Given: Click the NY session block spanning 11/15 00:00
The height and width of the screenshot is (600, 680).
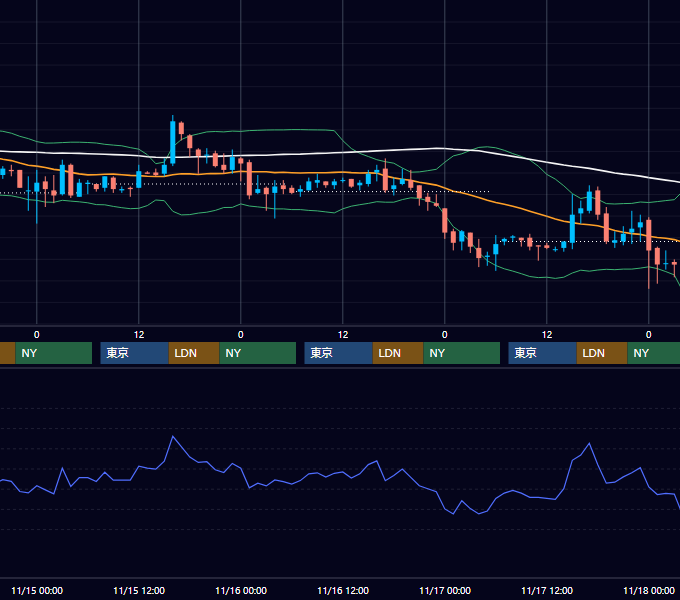Looking at the screenshot, I should 54,353.
